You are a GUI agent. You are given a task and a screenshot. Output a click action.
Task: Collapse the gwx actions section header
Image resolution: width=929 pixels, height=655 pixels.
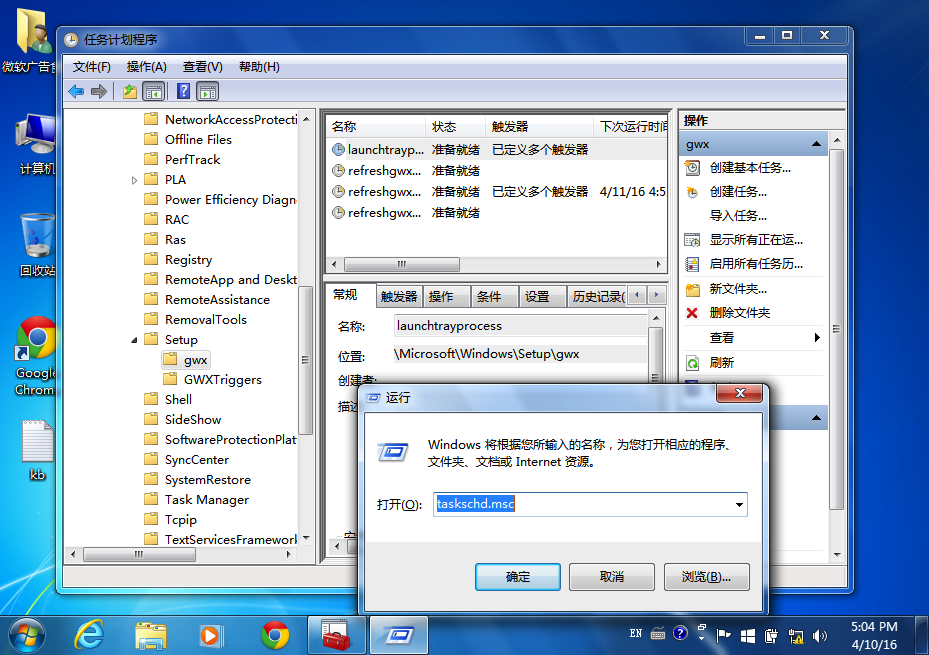(x=816, y=144)
